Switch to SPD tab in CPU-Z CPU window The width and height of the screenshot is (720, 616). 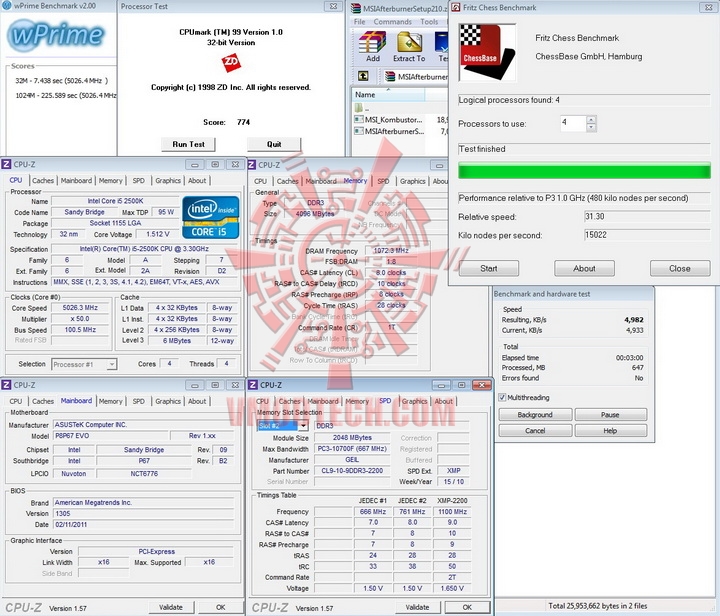coord(138,180)
